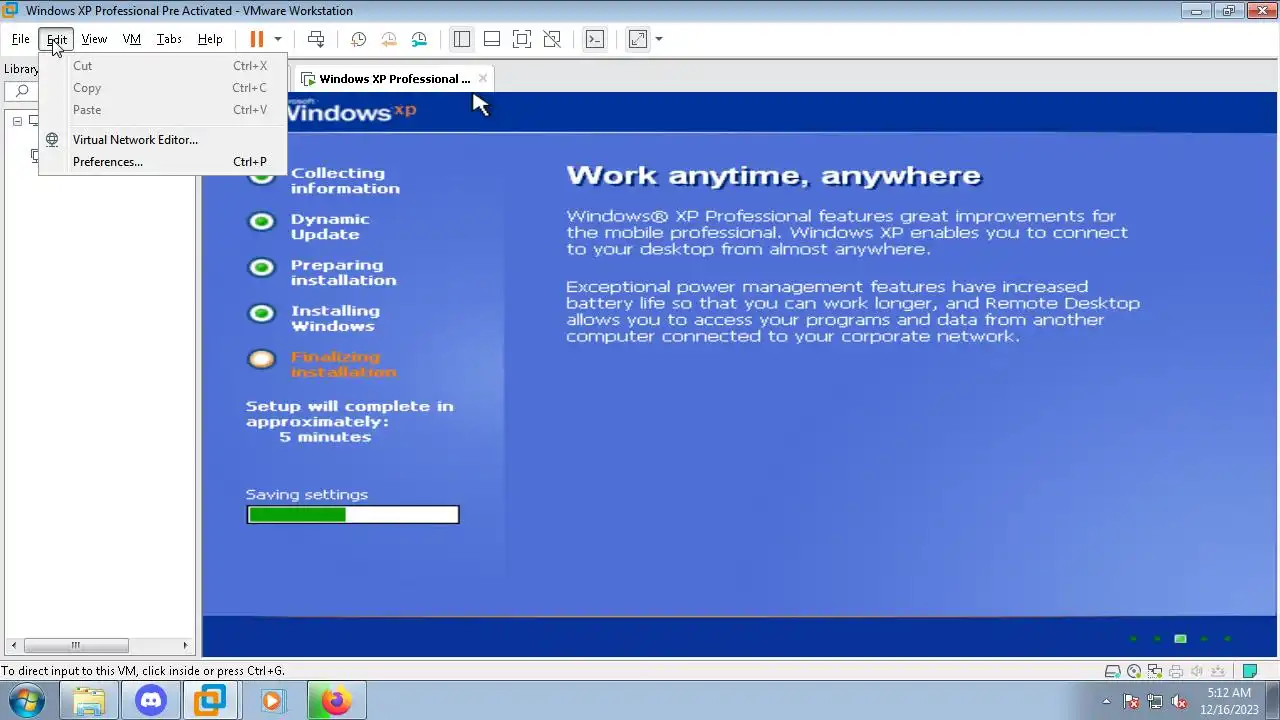This screenshot has height=720, width=1280.
Task: Click the library scrollbar left arrow
Action: (x=14, y=645)
